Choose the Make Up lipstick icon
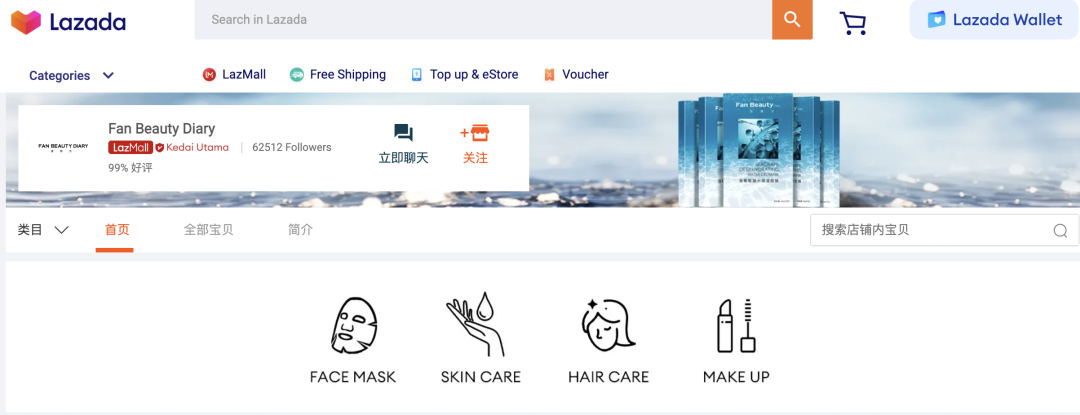The height and width of the screenshot is (415, 1080). pos(736,325)
